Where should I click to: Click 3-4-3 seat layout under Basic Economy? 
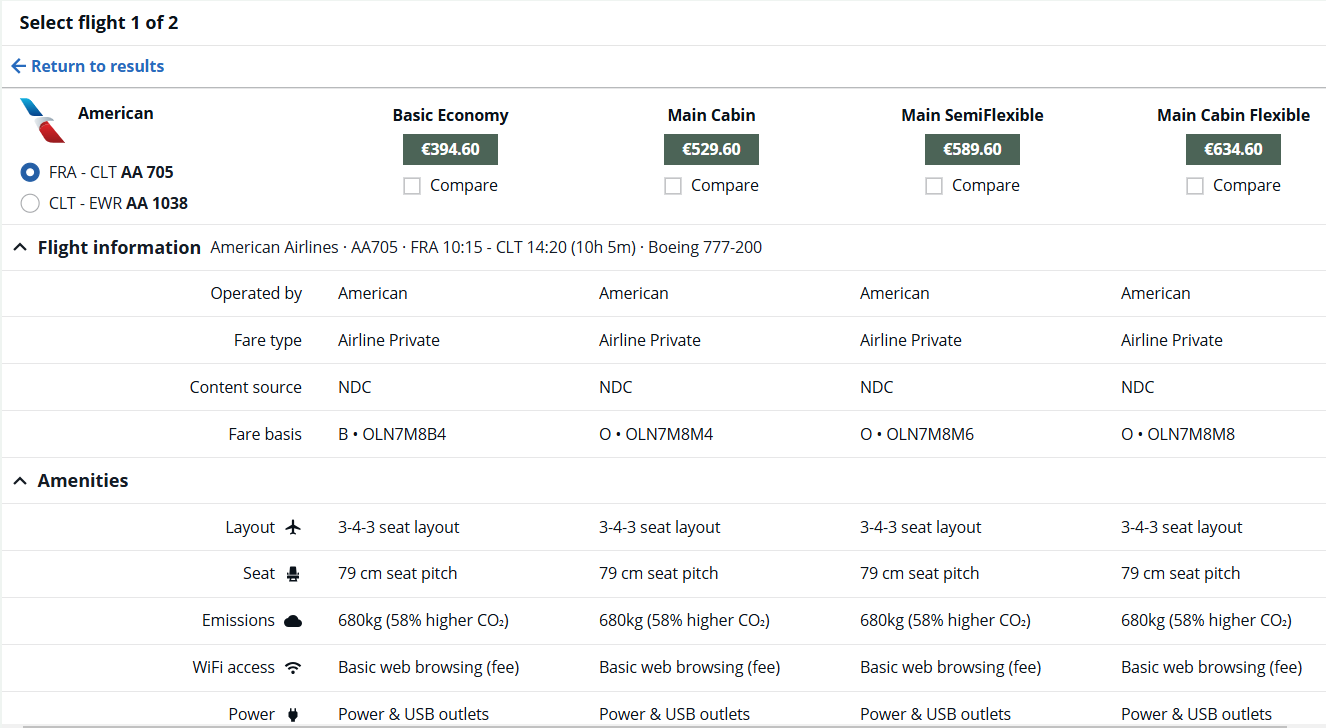(399, 527)
